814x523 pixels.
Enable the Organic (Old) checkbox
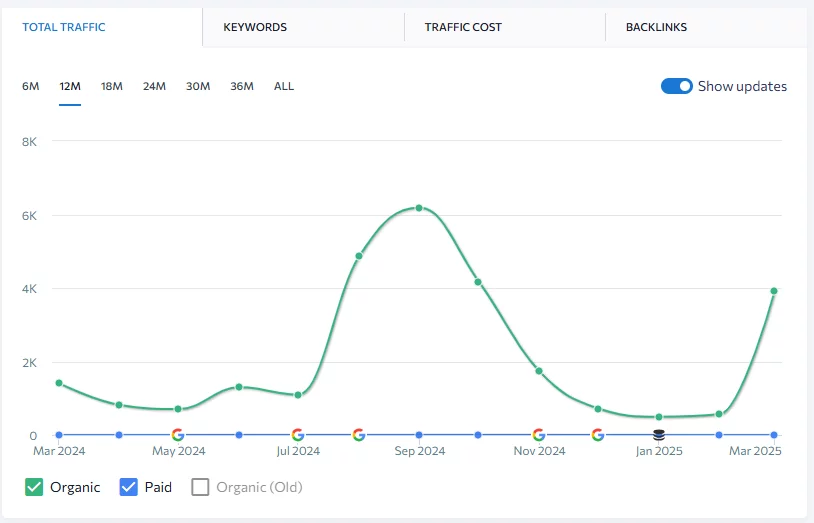(x=200, y=487)
